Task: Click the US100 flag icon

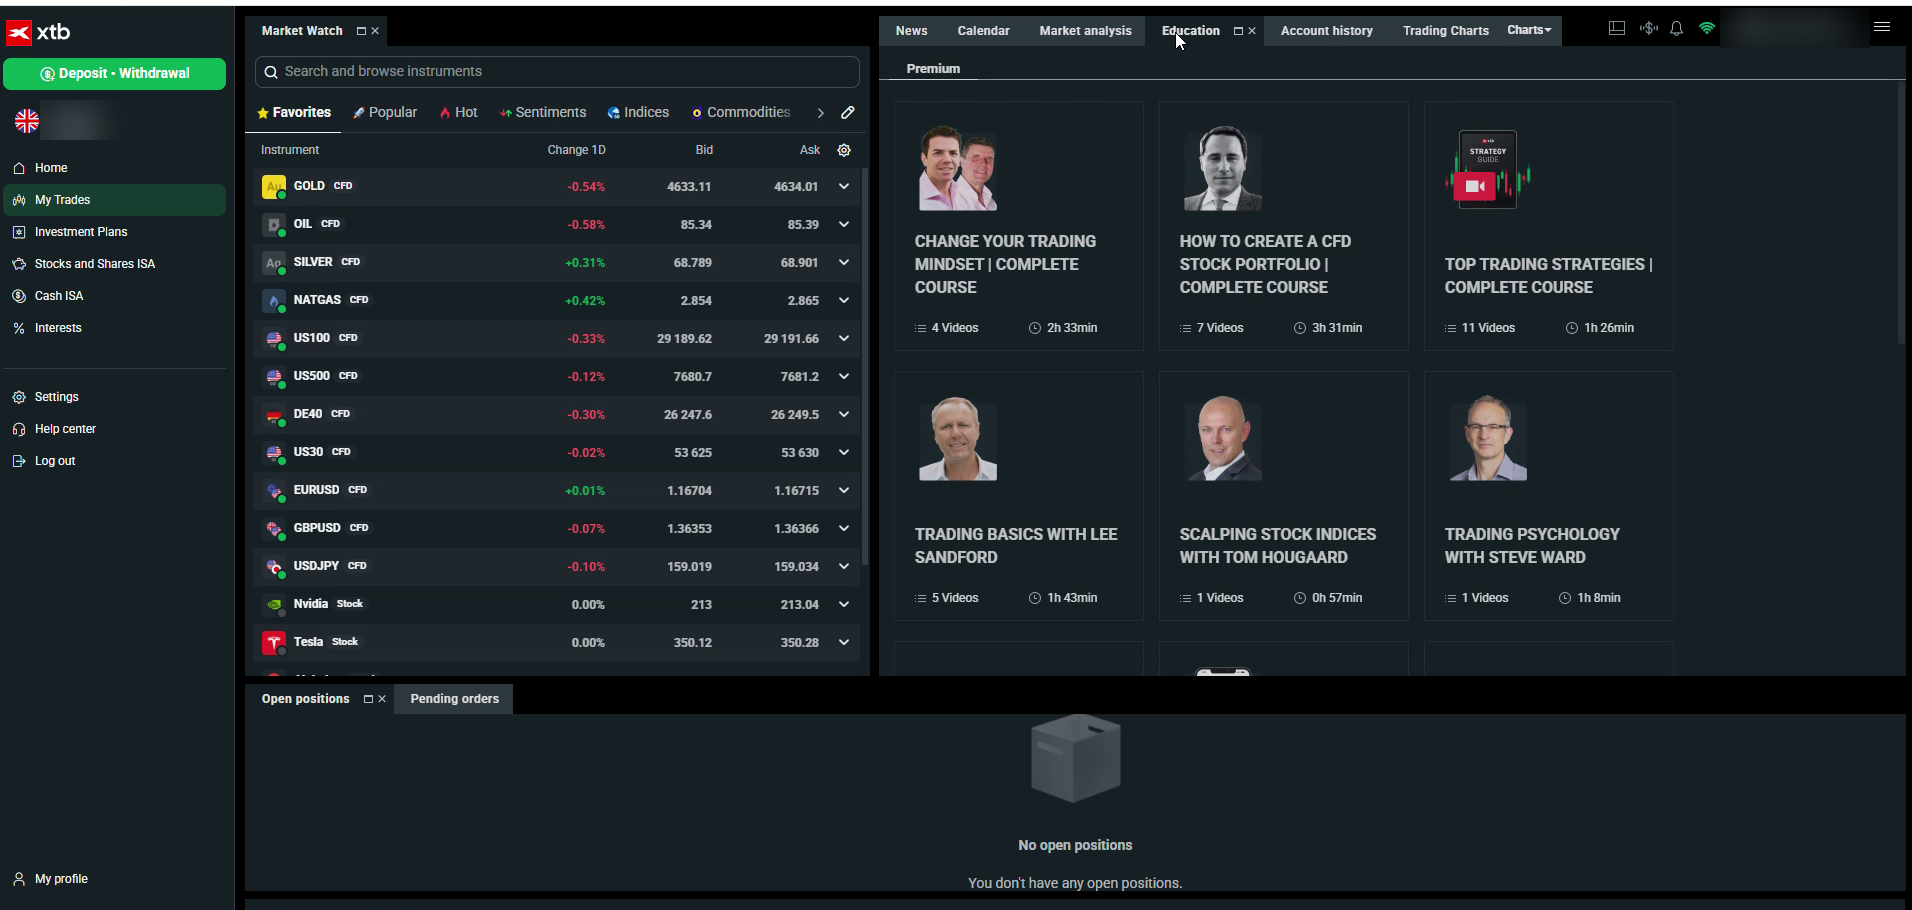Action: coord(273,339)
